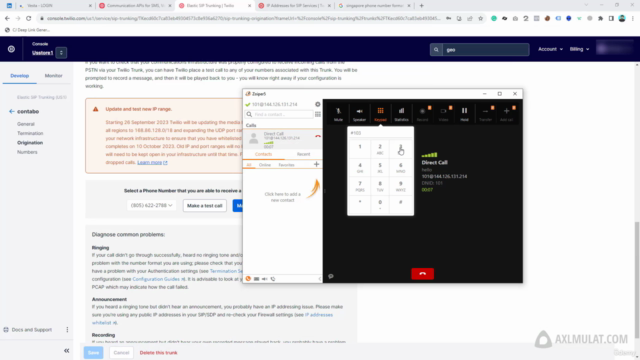Click Make a test call button
640x360 pixels.
pyautogui.click(x=204, y=205)
